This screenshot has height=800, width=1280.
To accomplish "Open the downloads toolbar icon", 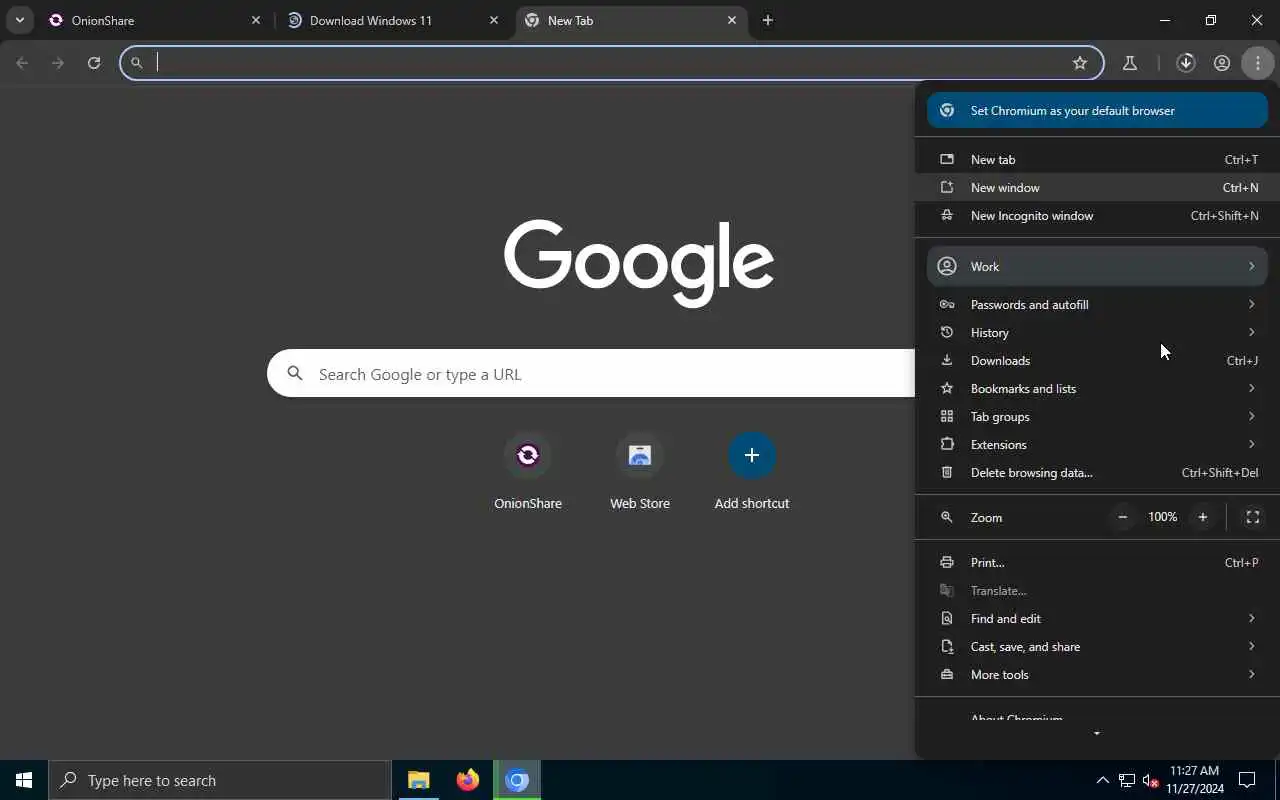I will click(1186, 63).
